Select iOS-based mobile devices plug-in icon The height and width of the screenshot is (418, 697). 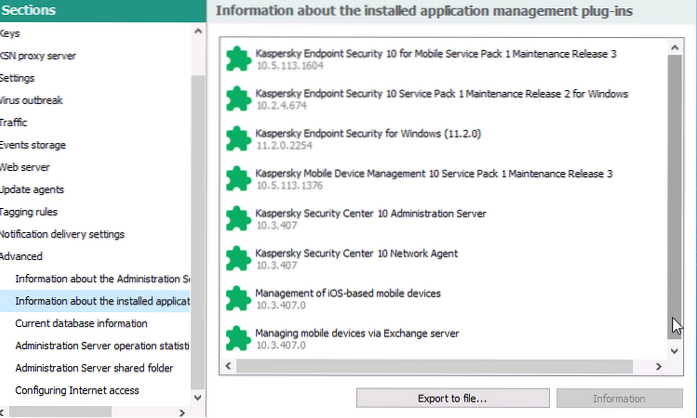[x=237, y=298]
